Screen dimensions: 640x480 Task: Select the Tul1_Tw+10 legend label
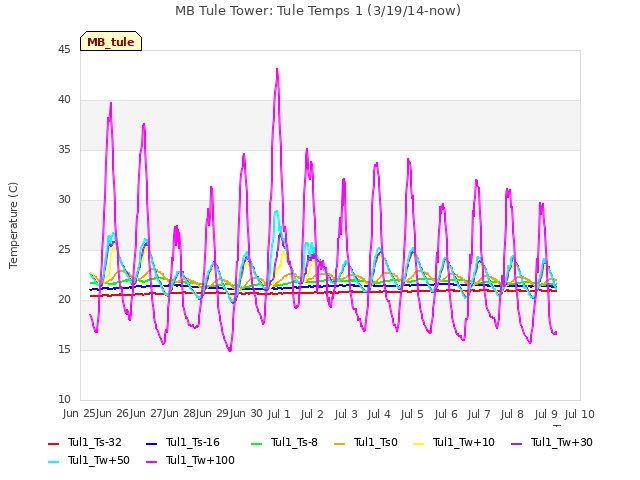(464, 442)
